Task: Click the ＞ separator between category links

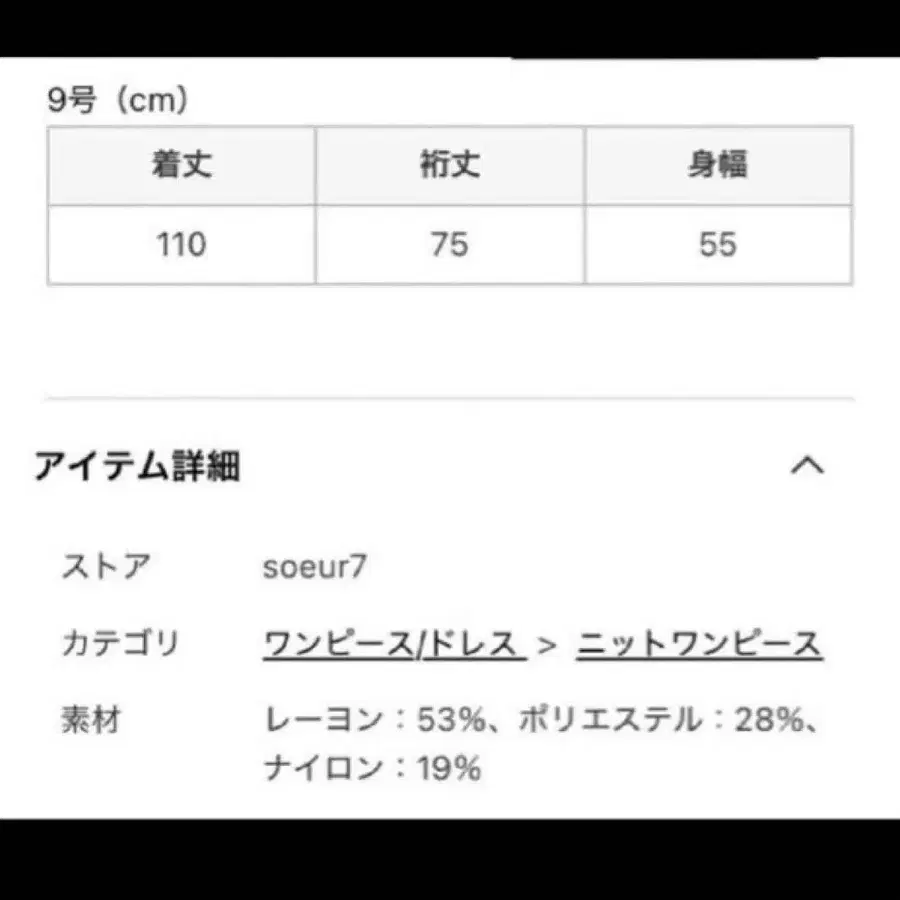Action: [x=547, y=643]
